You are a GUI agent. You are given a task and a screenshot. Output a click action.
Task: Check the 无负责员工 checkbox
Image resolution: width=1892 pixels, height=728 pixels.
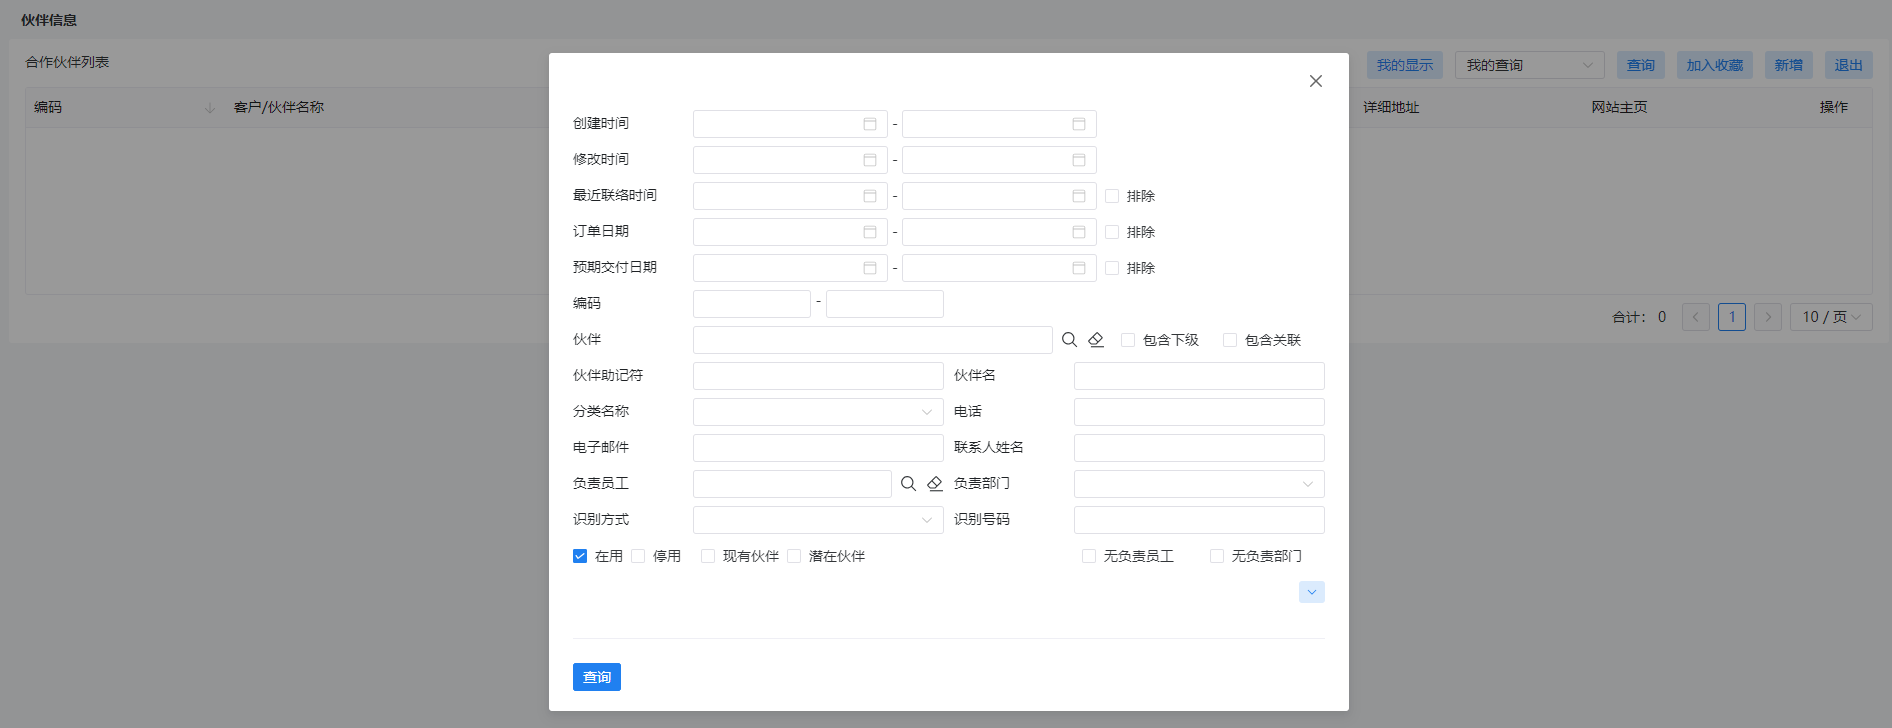pos(1089,556)
